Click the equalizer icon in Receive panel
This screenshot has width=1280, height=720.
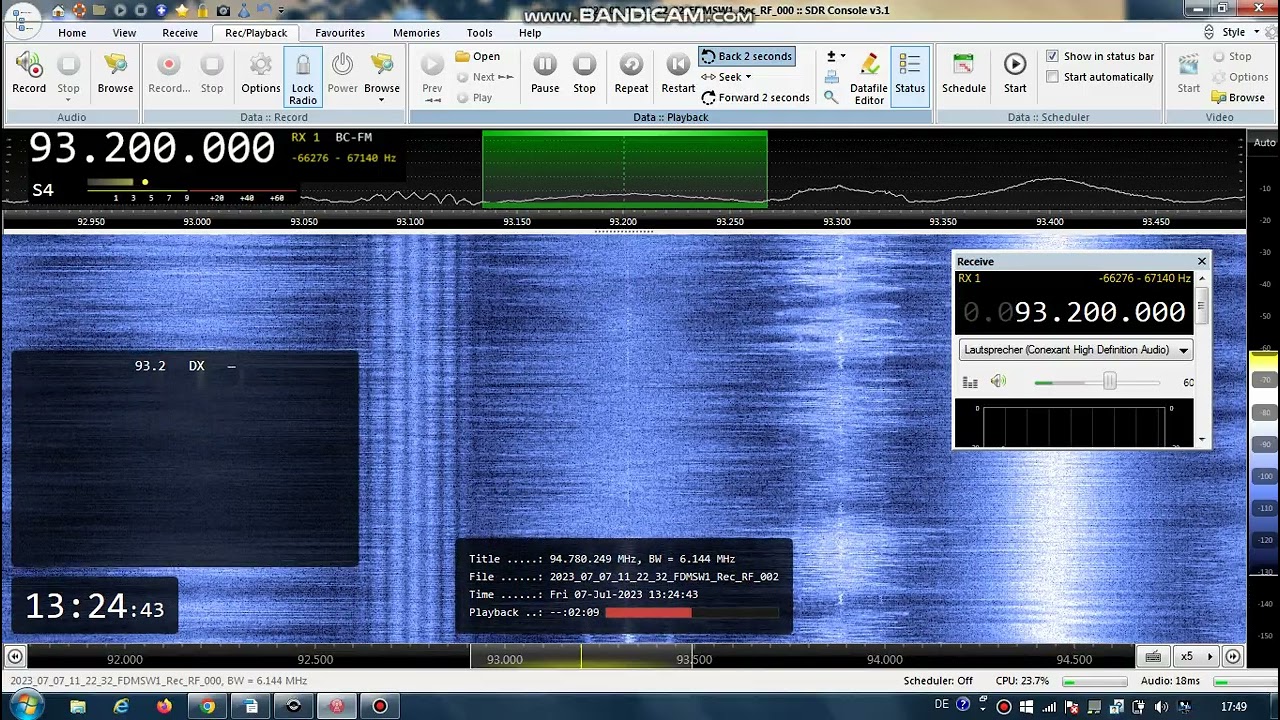[x=970, y=382]
